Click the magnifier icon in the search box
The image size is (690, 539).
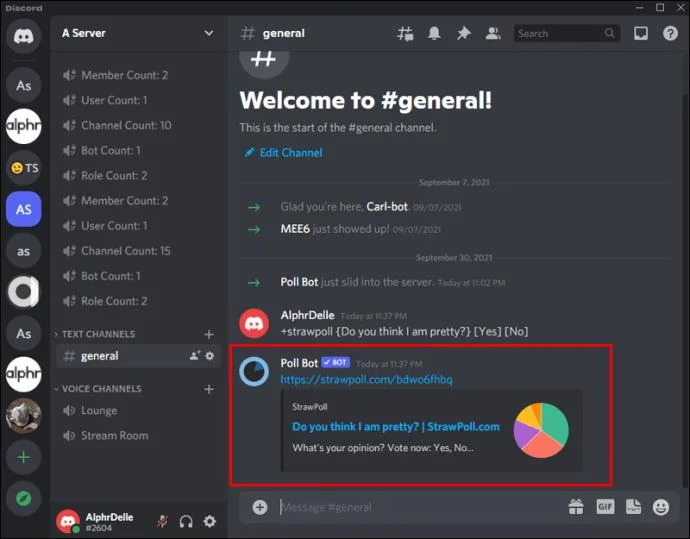(x=609, y=33)
